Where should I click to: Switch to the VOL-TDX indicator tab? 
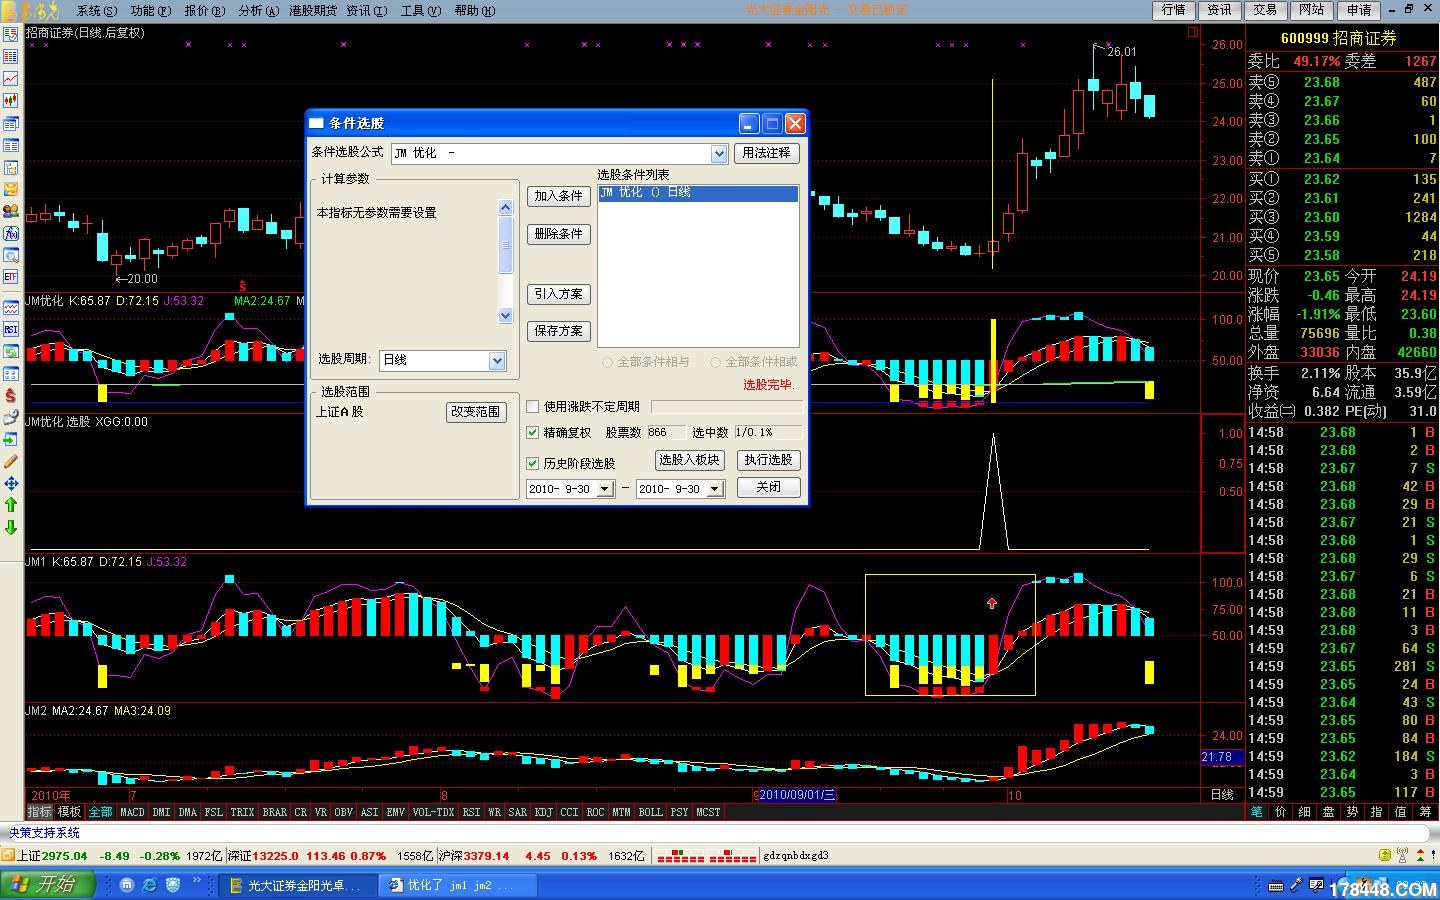[433, 812]
